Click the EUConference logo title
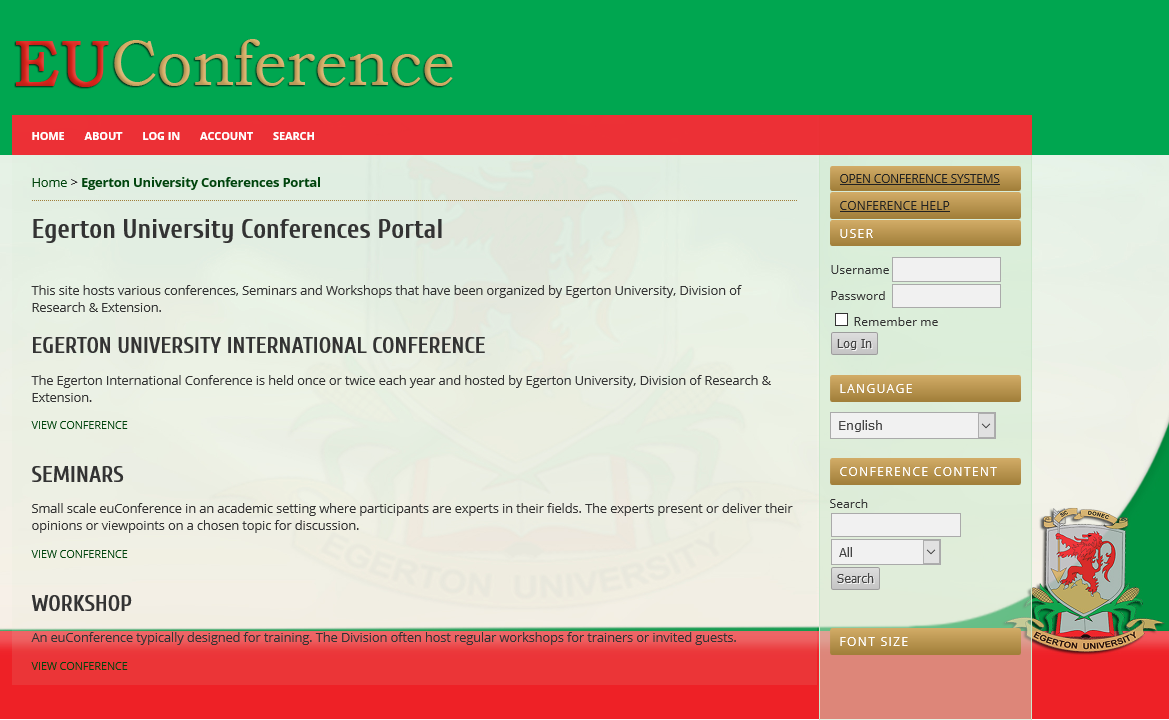Viewport: 1169px width, 720px height. tap(234, 64)
